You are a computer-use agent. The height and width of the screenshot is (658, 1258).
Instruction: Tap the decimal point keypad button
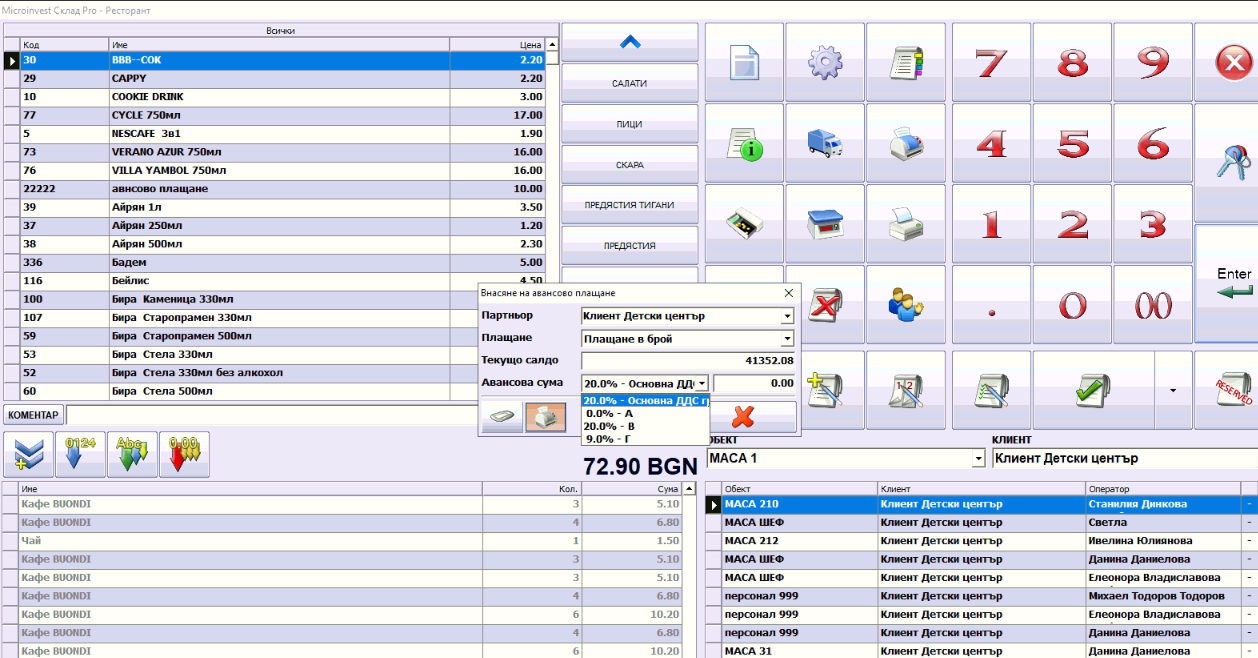(991, 304)
